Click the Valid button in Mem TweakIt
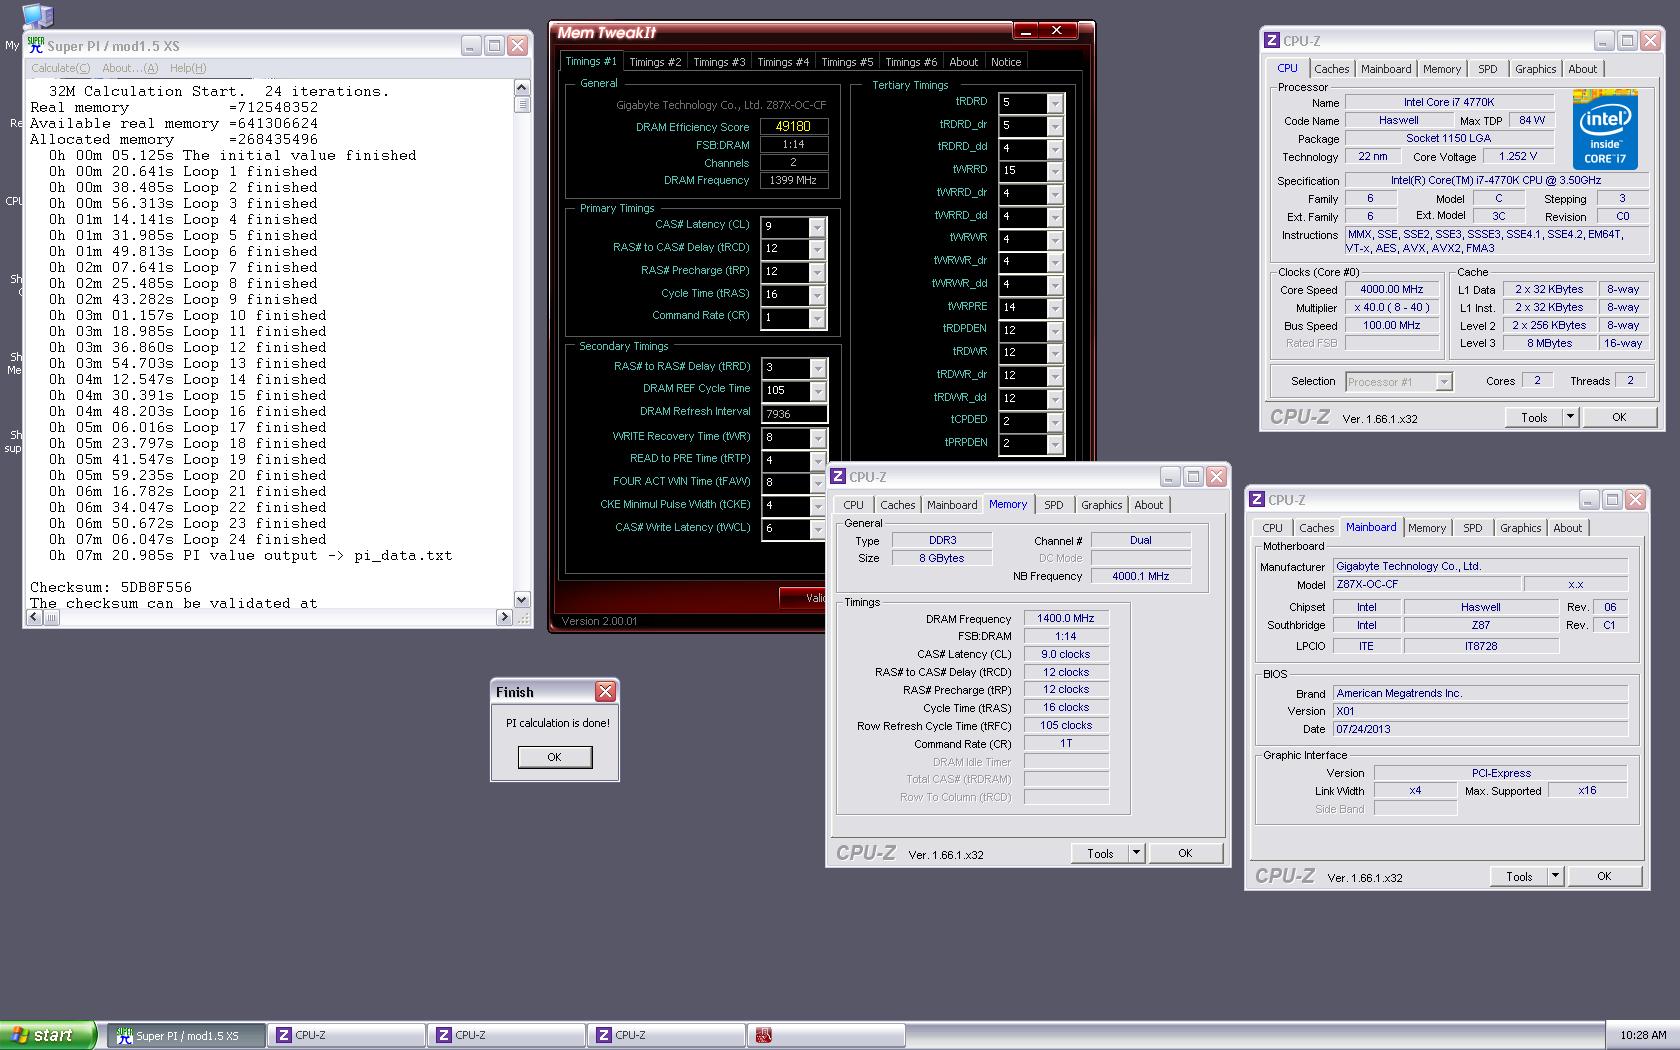The height and width of the screenshot is (1050, 1680). (804, 597)
